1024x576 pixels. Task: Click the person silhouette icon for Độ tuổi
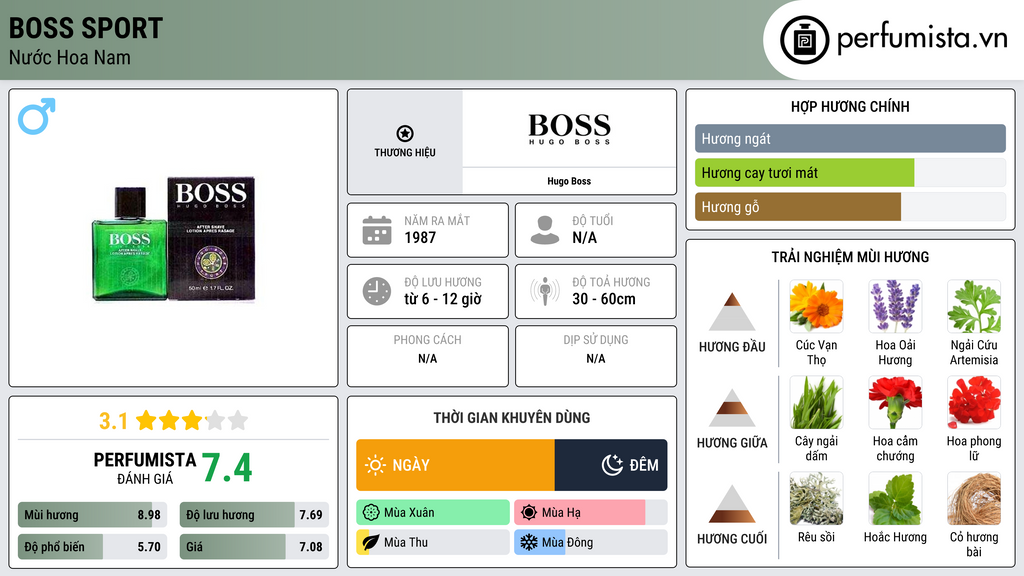click(545, 230)
